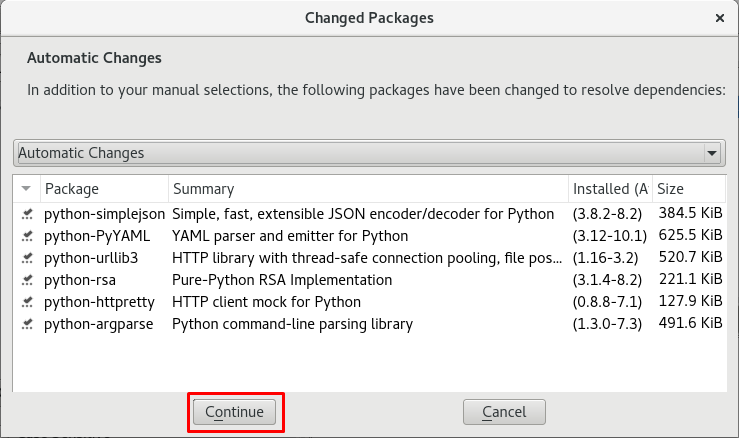Click the status icon for python-simplejson
The height and width of the screenshot is (438, 739).
click(x=27, y=214)
